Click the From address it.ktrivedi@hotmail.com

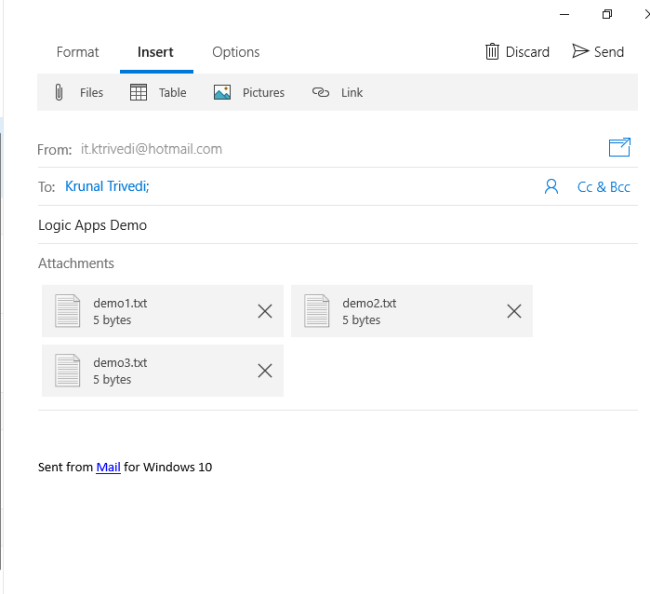pyautogui.click(x=152, y=149)
